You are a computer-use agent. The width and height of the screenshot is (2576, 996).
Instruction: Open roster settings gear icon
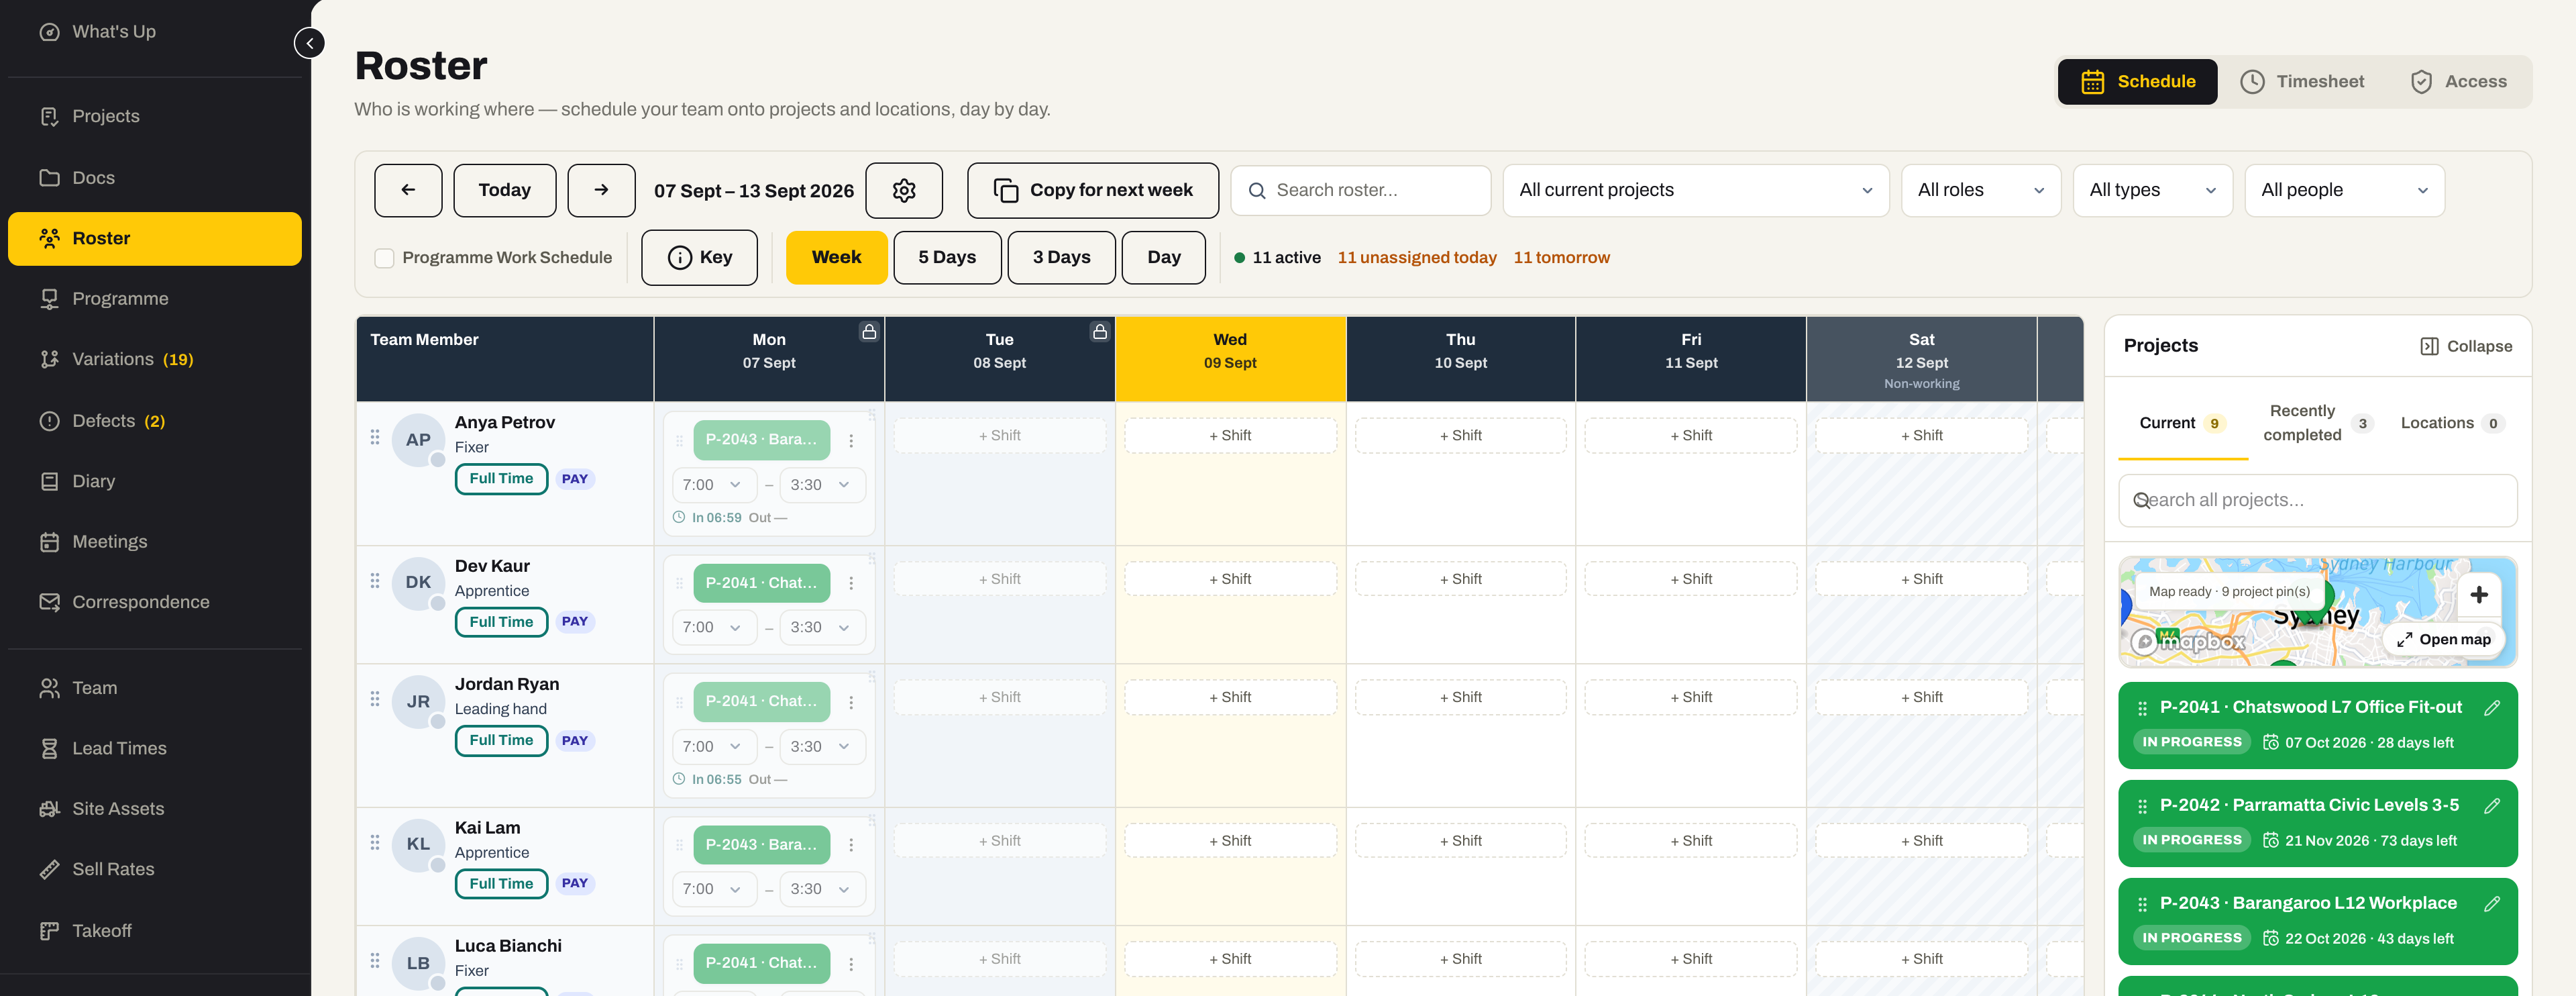[x=904, y=190]
